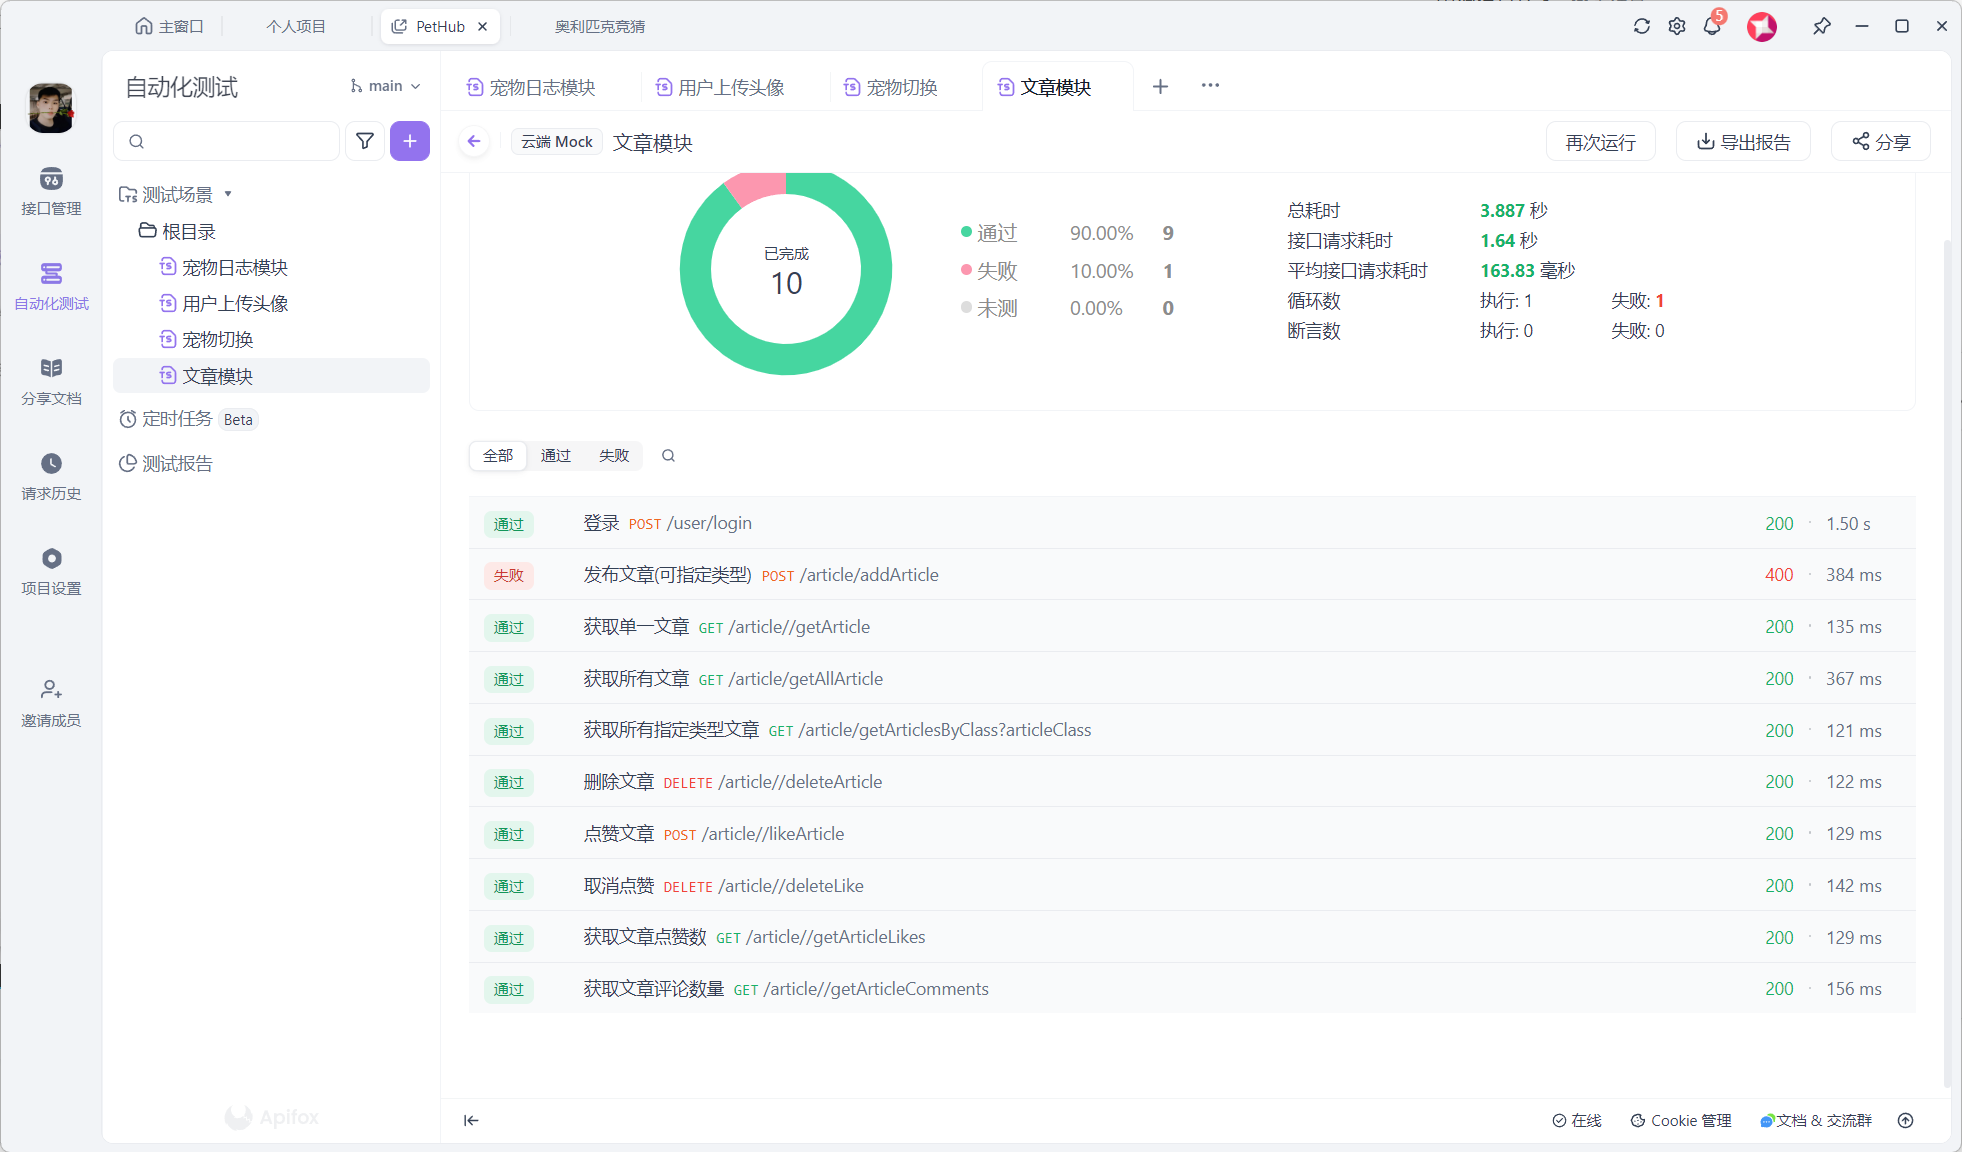Pin the window with the pin icon

pos(1822,26)
